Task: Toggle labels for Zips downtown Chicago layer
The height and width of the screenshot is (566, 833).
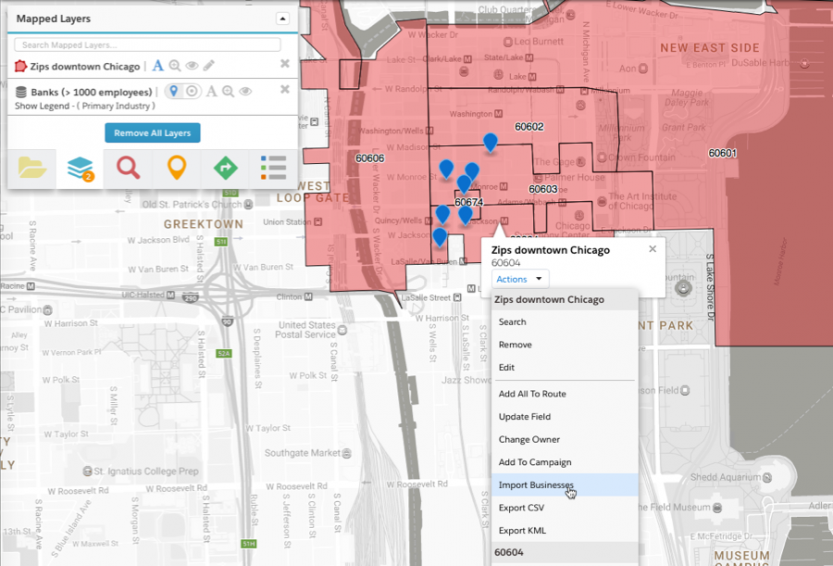Action: pyautogui.click(x=158, y=66)
